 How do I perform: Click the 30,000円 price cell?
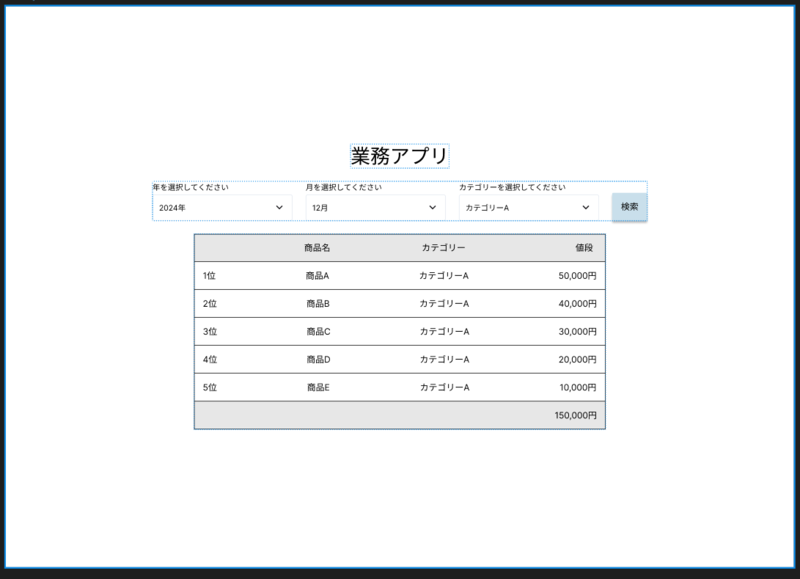577,332
